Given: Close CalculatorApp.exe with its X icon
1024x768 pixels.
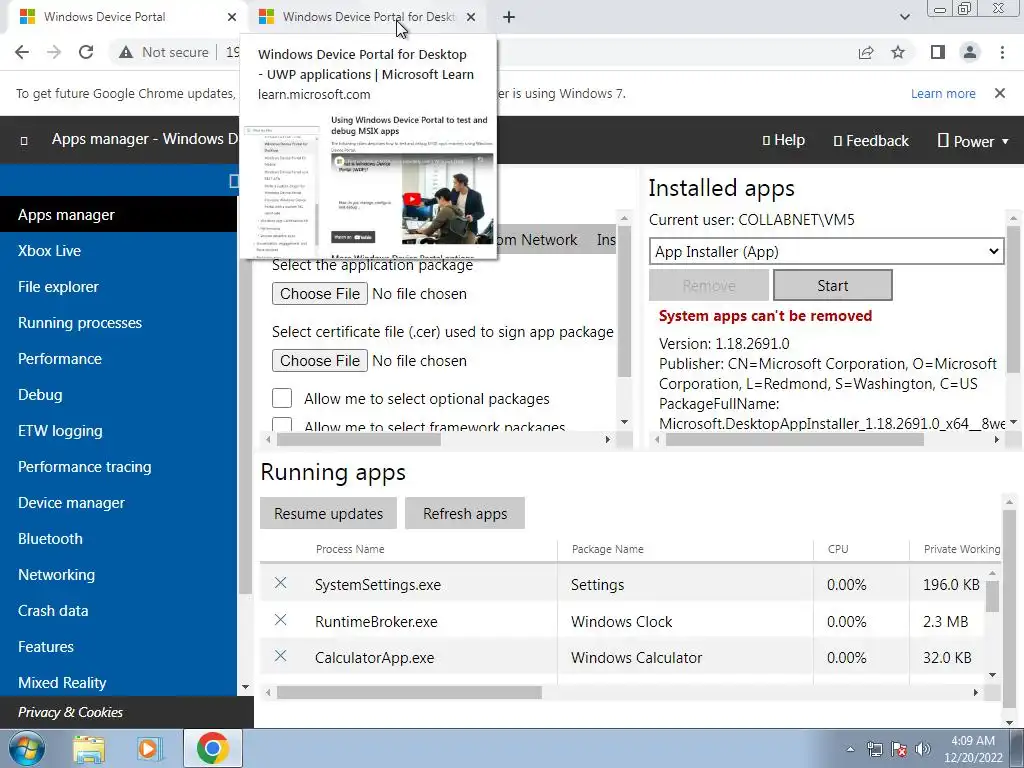Looking at the screenshot, I should point(281,656).
